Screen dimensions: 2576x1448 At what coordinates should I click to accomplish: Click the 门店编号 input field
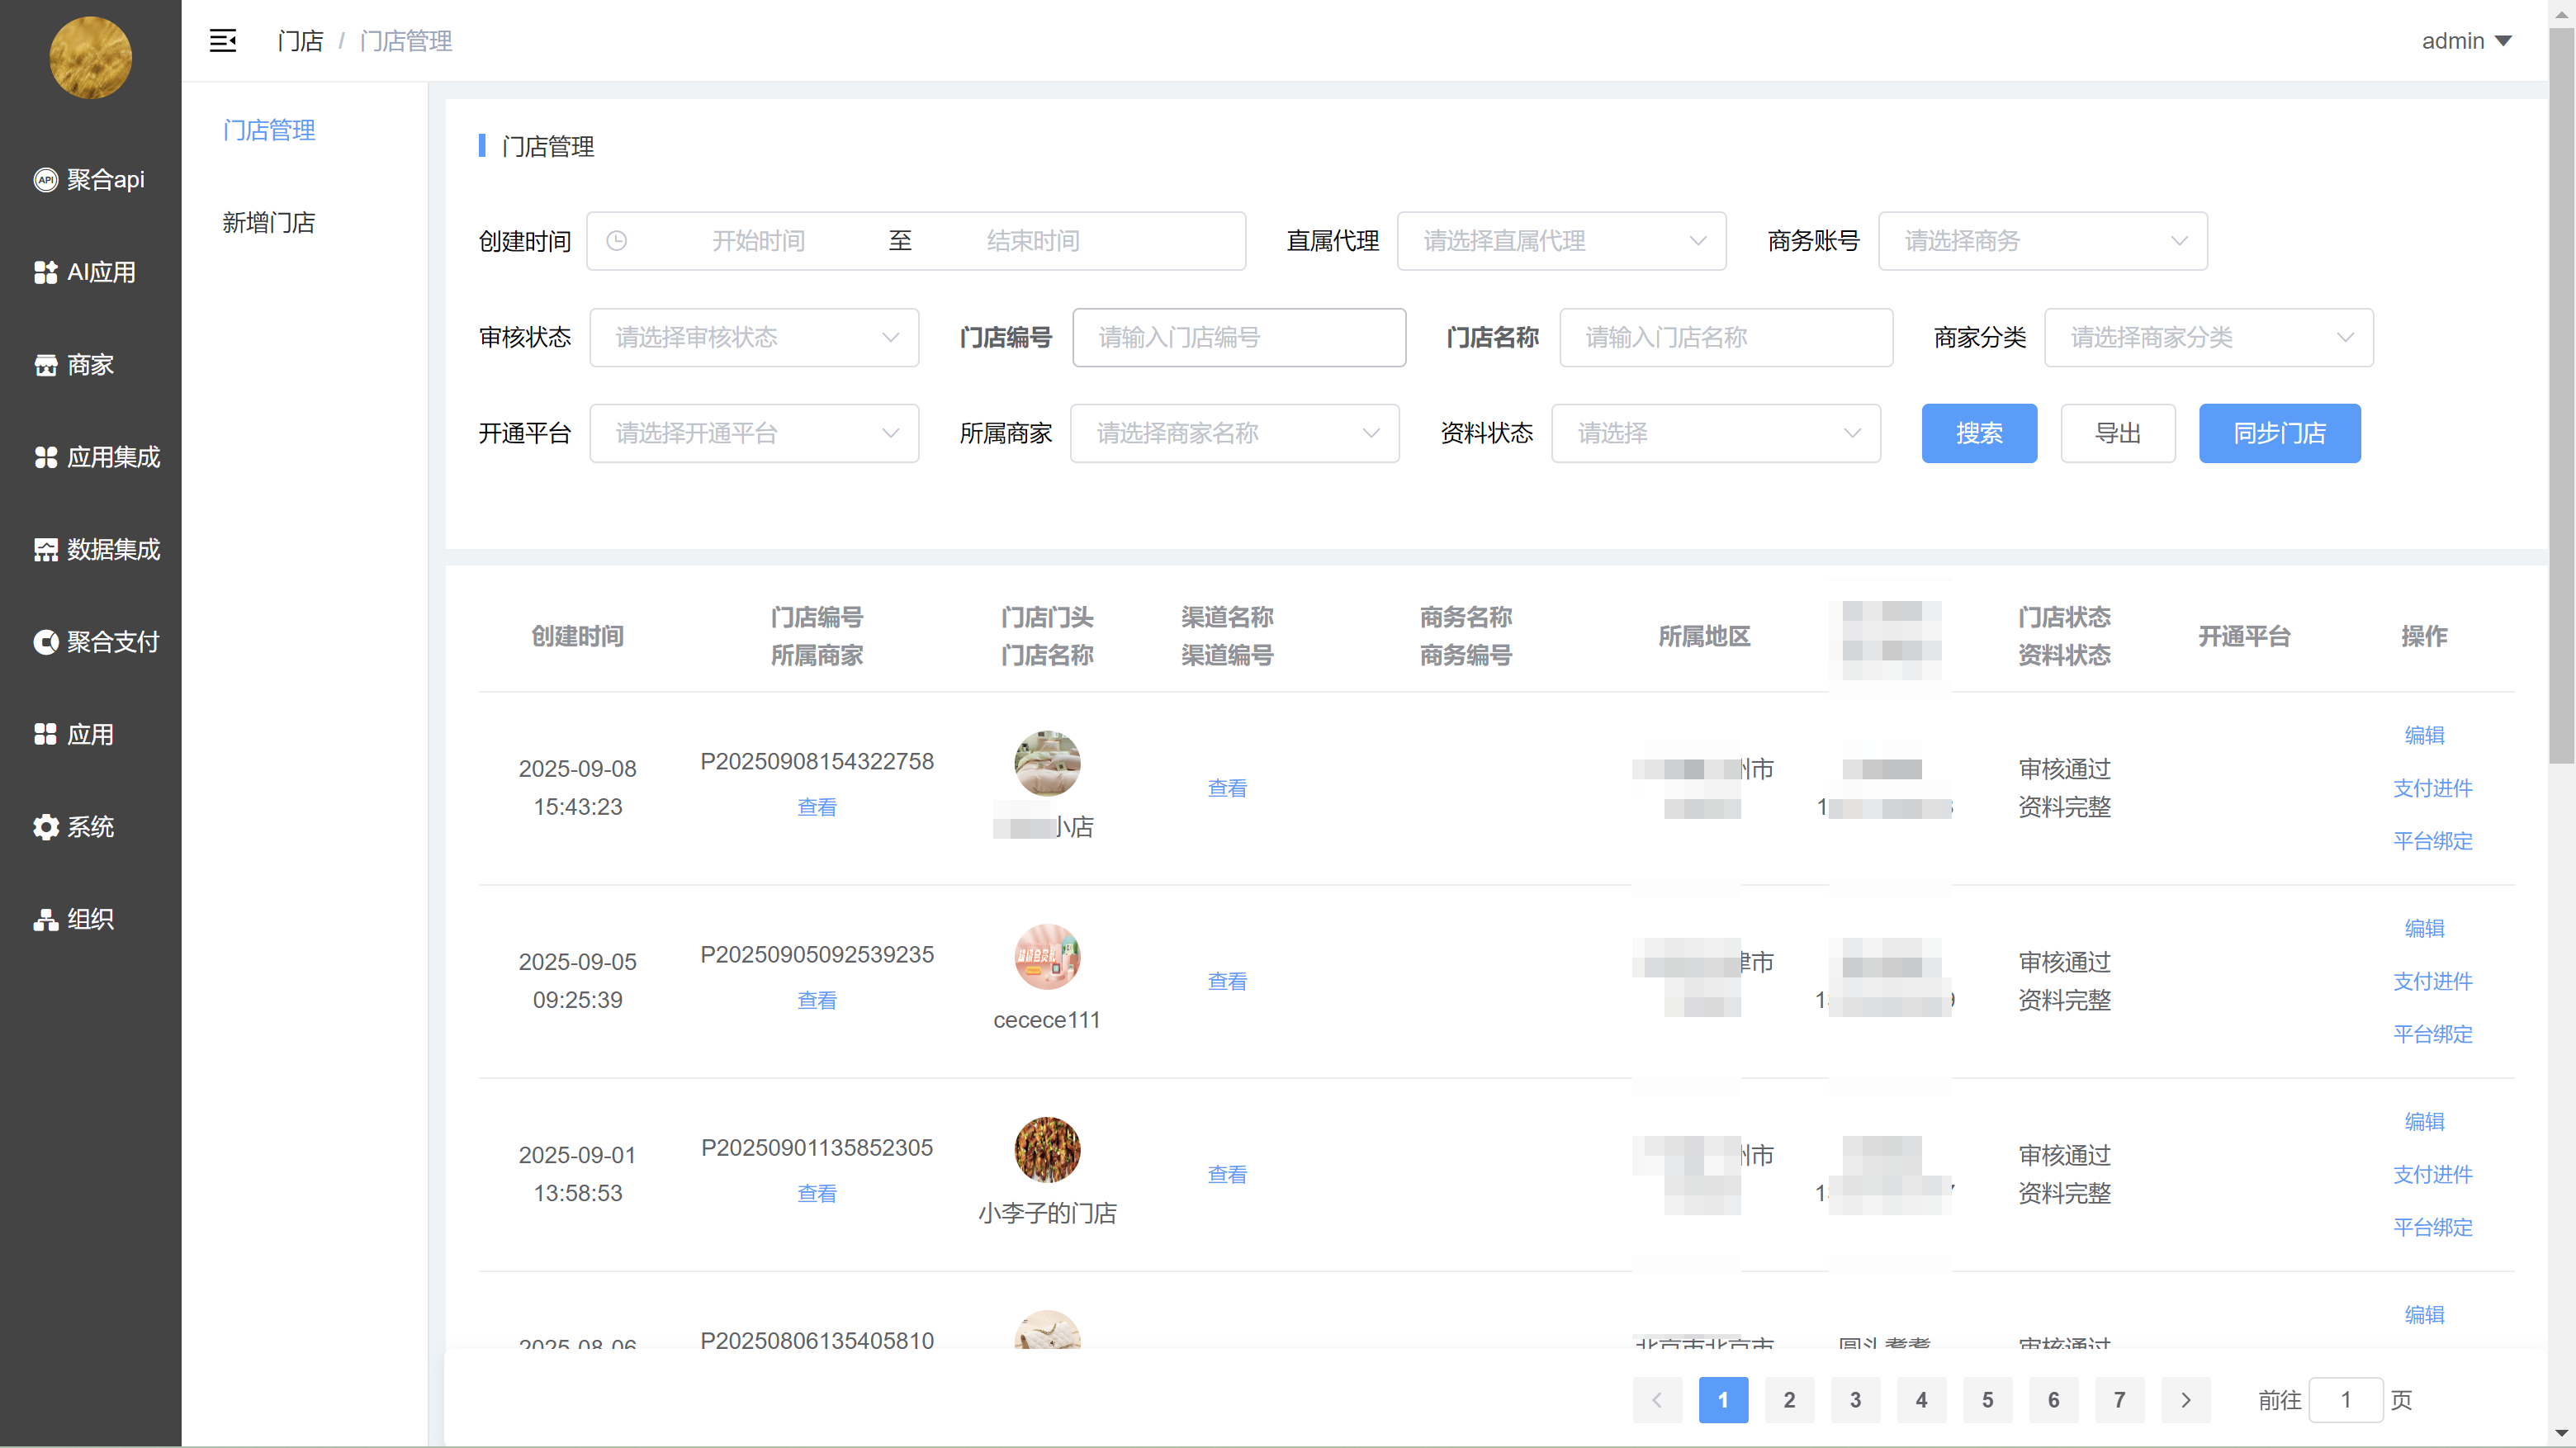click(1238, 337)
